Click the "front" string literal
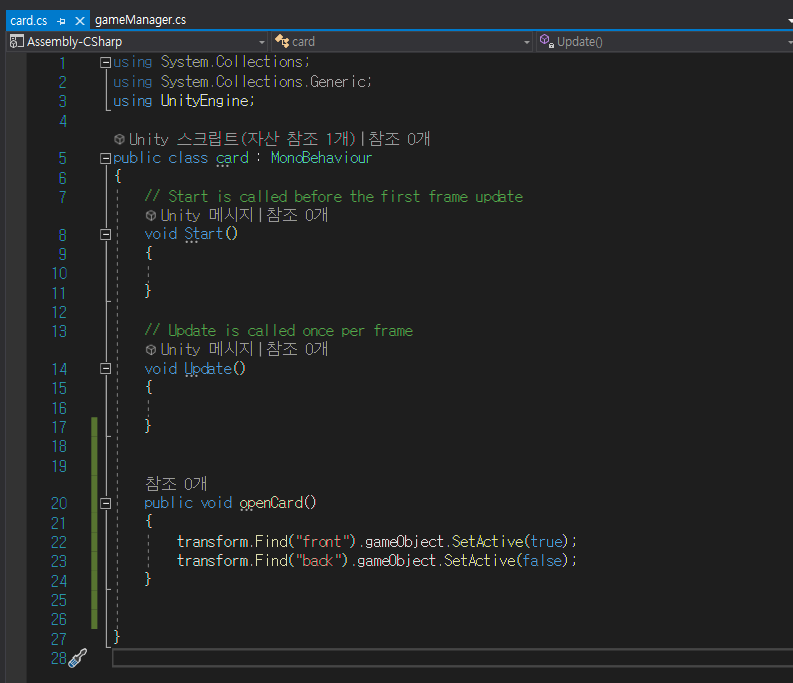The height and width of the screenshot is (683, 793). (325, 542)
